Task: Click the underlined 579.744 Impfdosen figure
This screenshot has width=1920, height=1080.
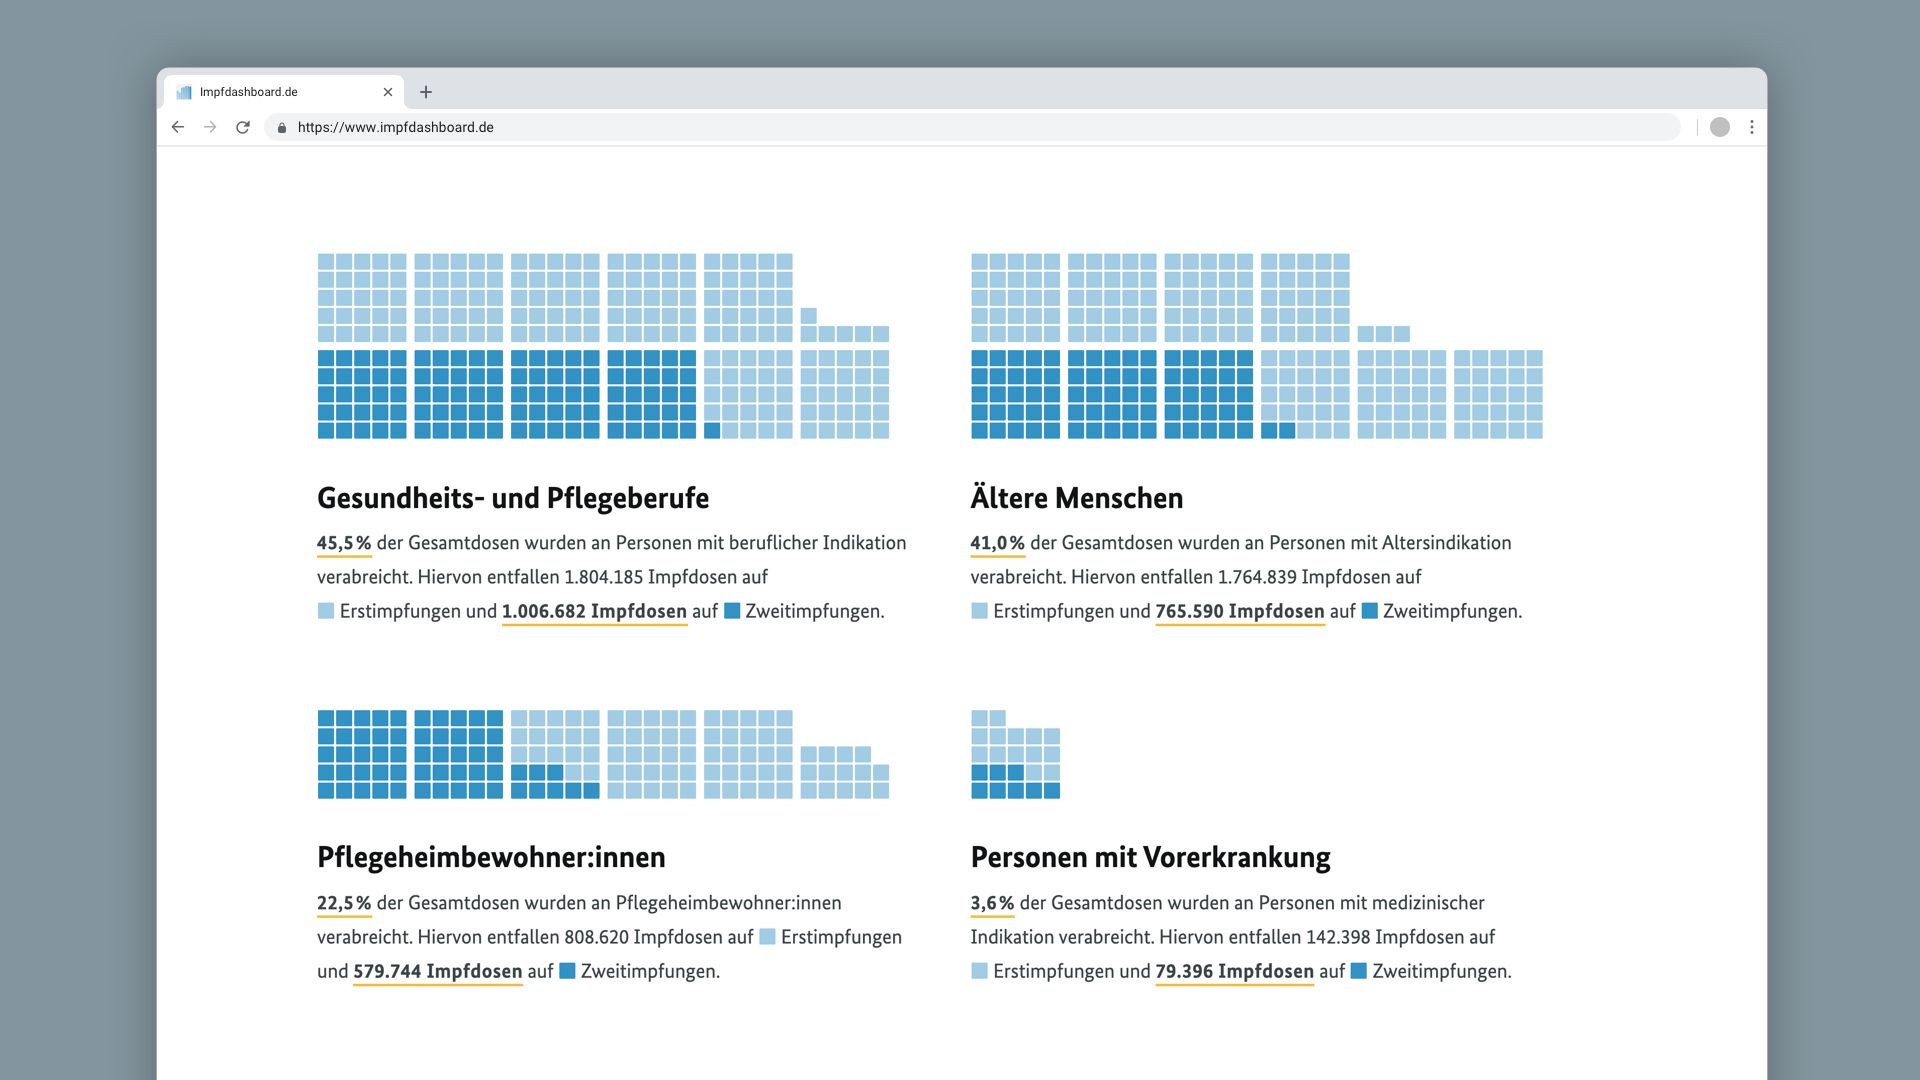Action: pos(437,971)
